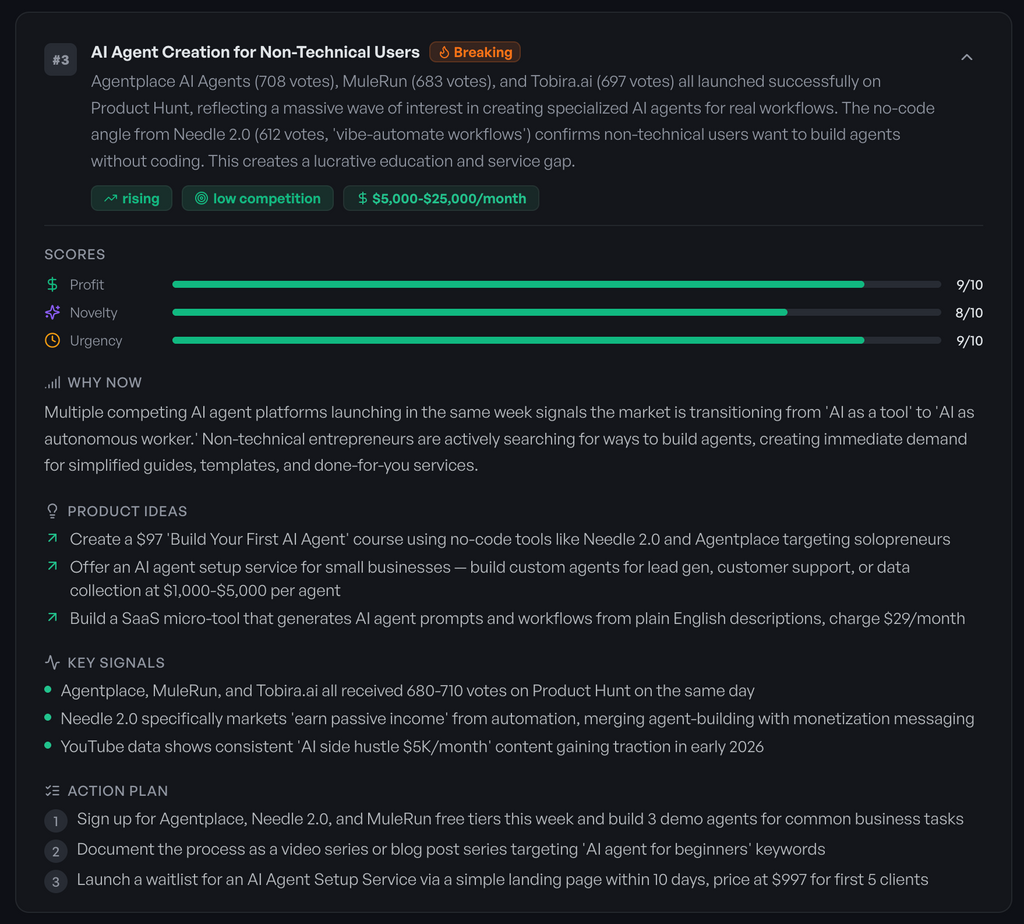The width and height of the screenshot is (1024, 924).
Task: Select the $5,000-$25,000/month tag
Action: pyautogui.click(x=441, y=199)
